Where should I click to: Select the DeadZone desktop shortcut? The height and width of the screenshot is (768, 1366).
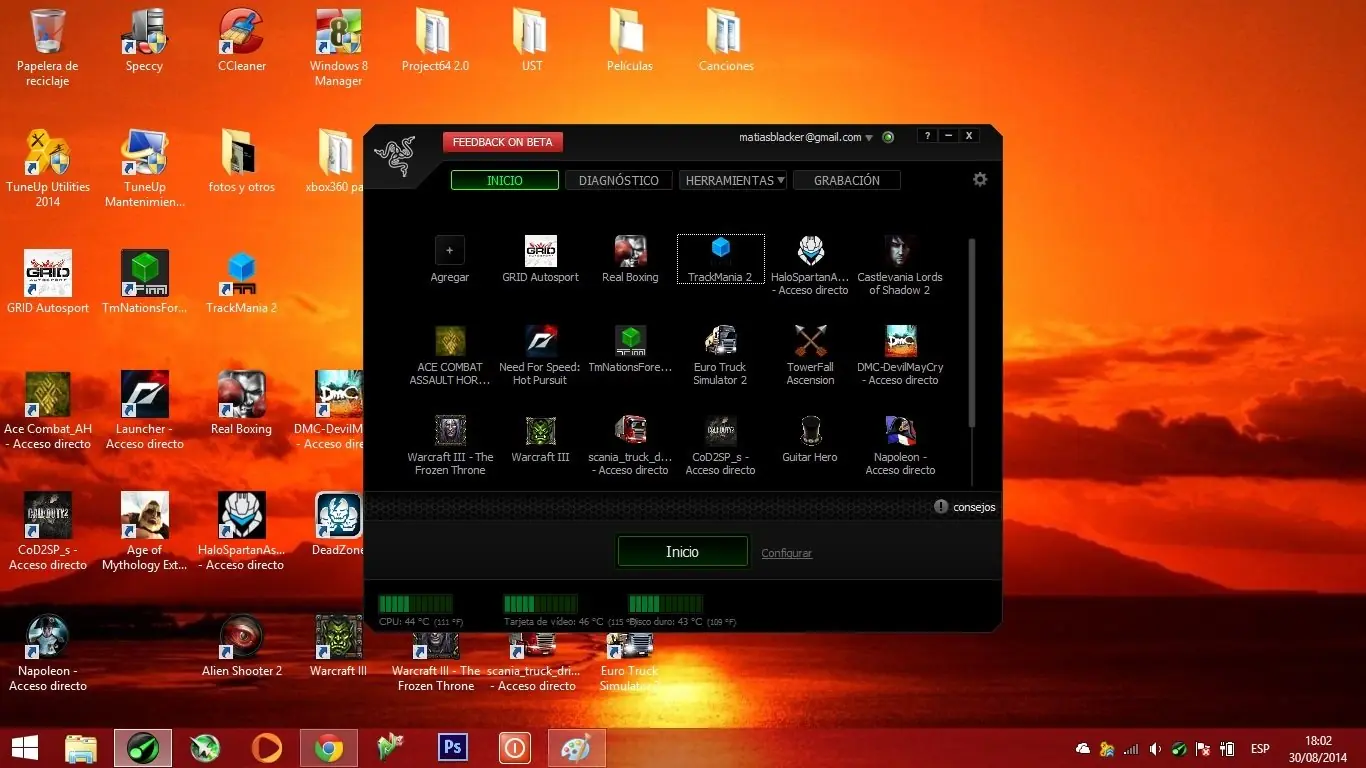pyautogui.click(x=338, y=524)
